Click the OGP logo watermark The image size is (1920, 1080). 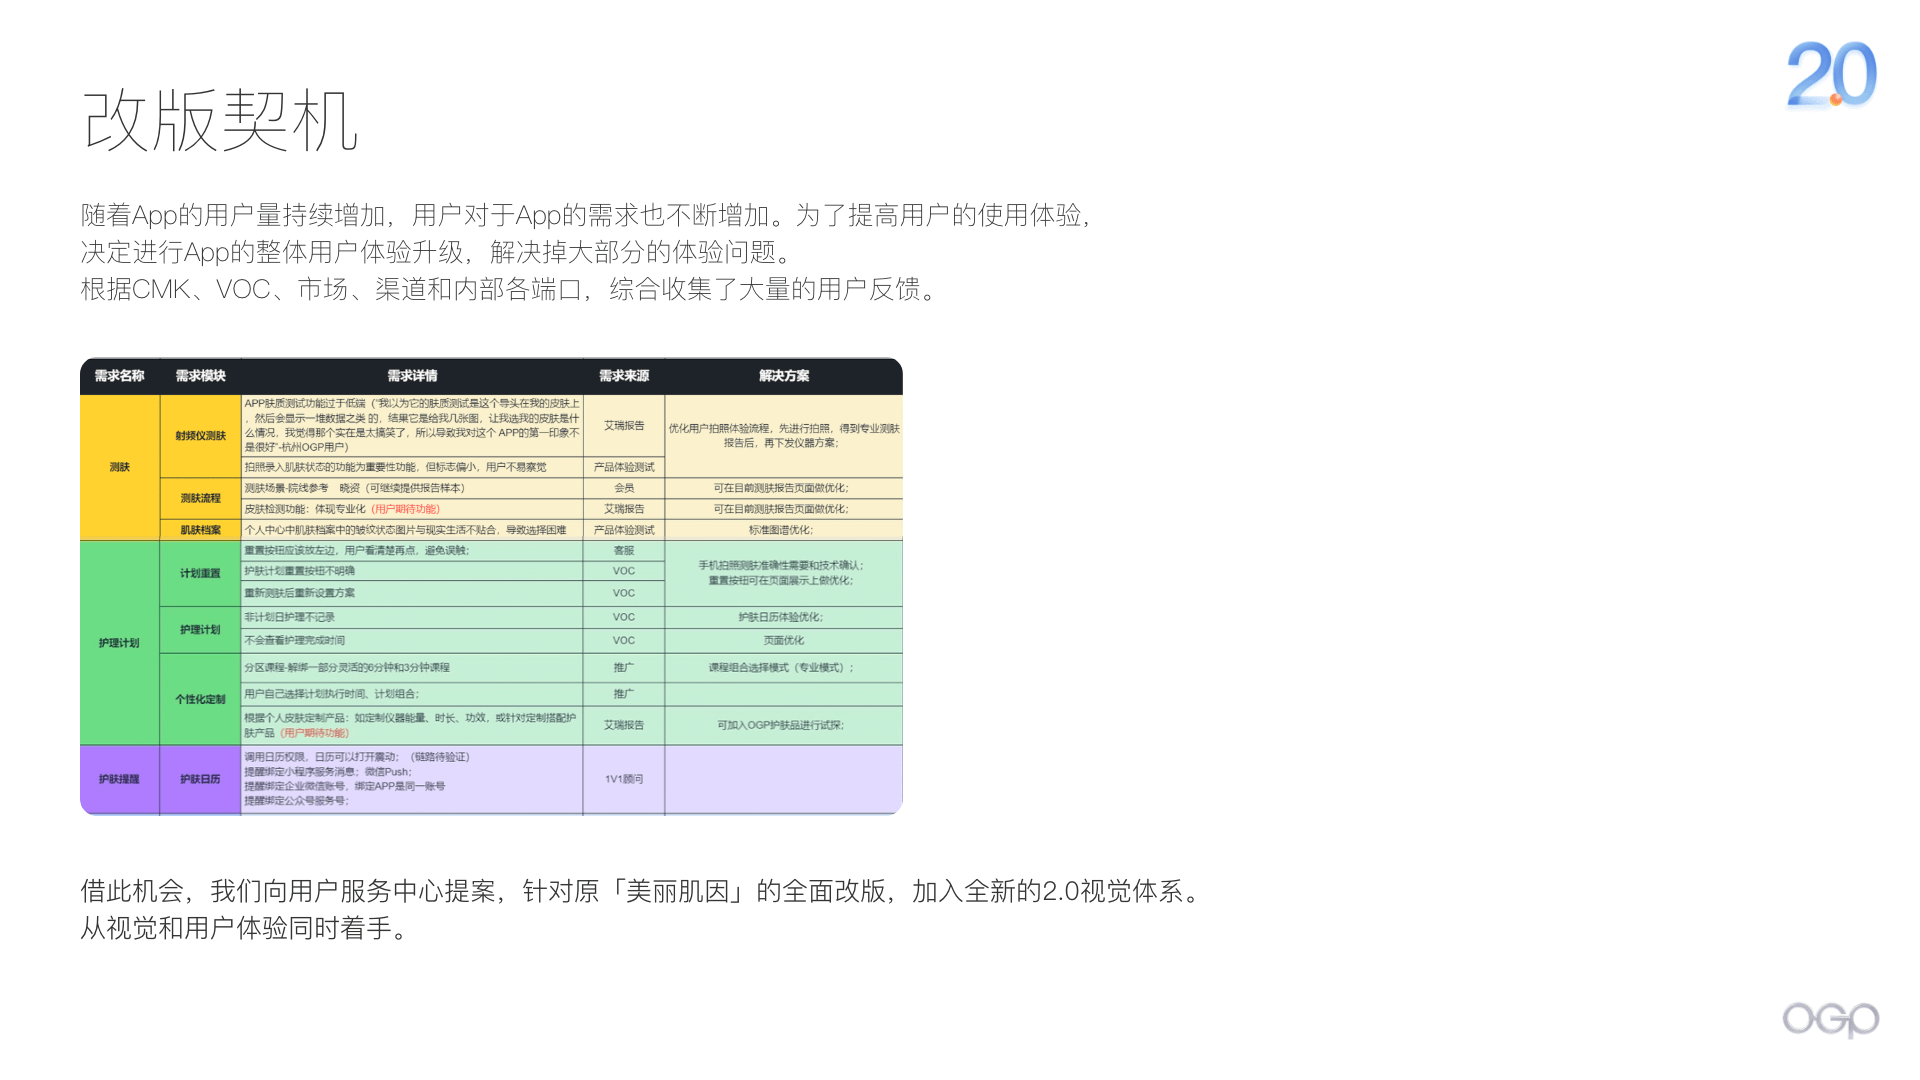[x=1830, y=1019]
